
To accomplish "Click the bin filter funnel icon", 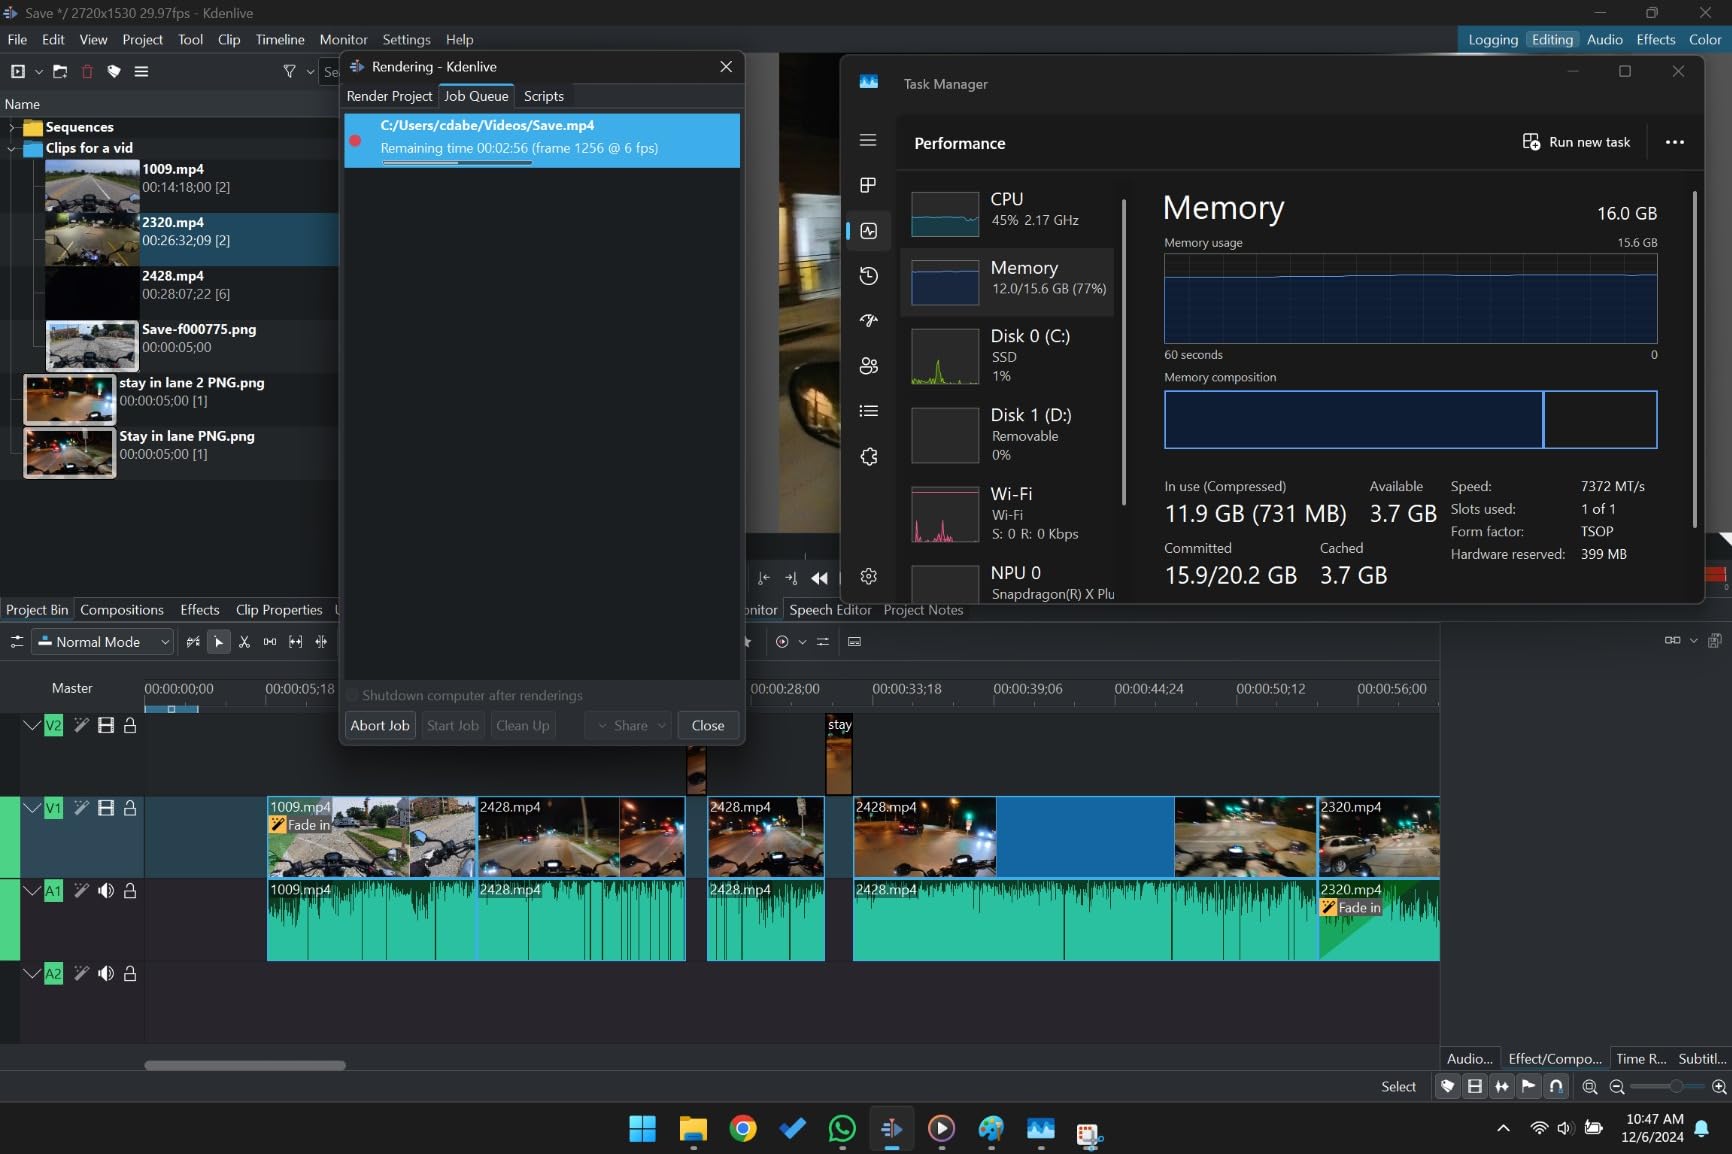I will (x=289, y=72).
